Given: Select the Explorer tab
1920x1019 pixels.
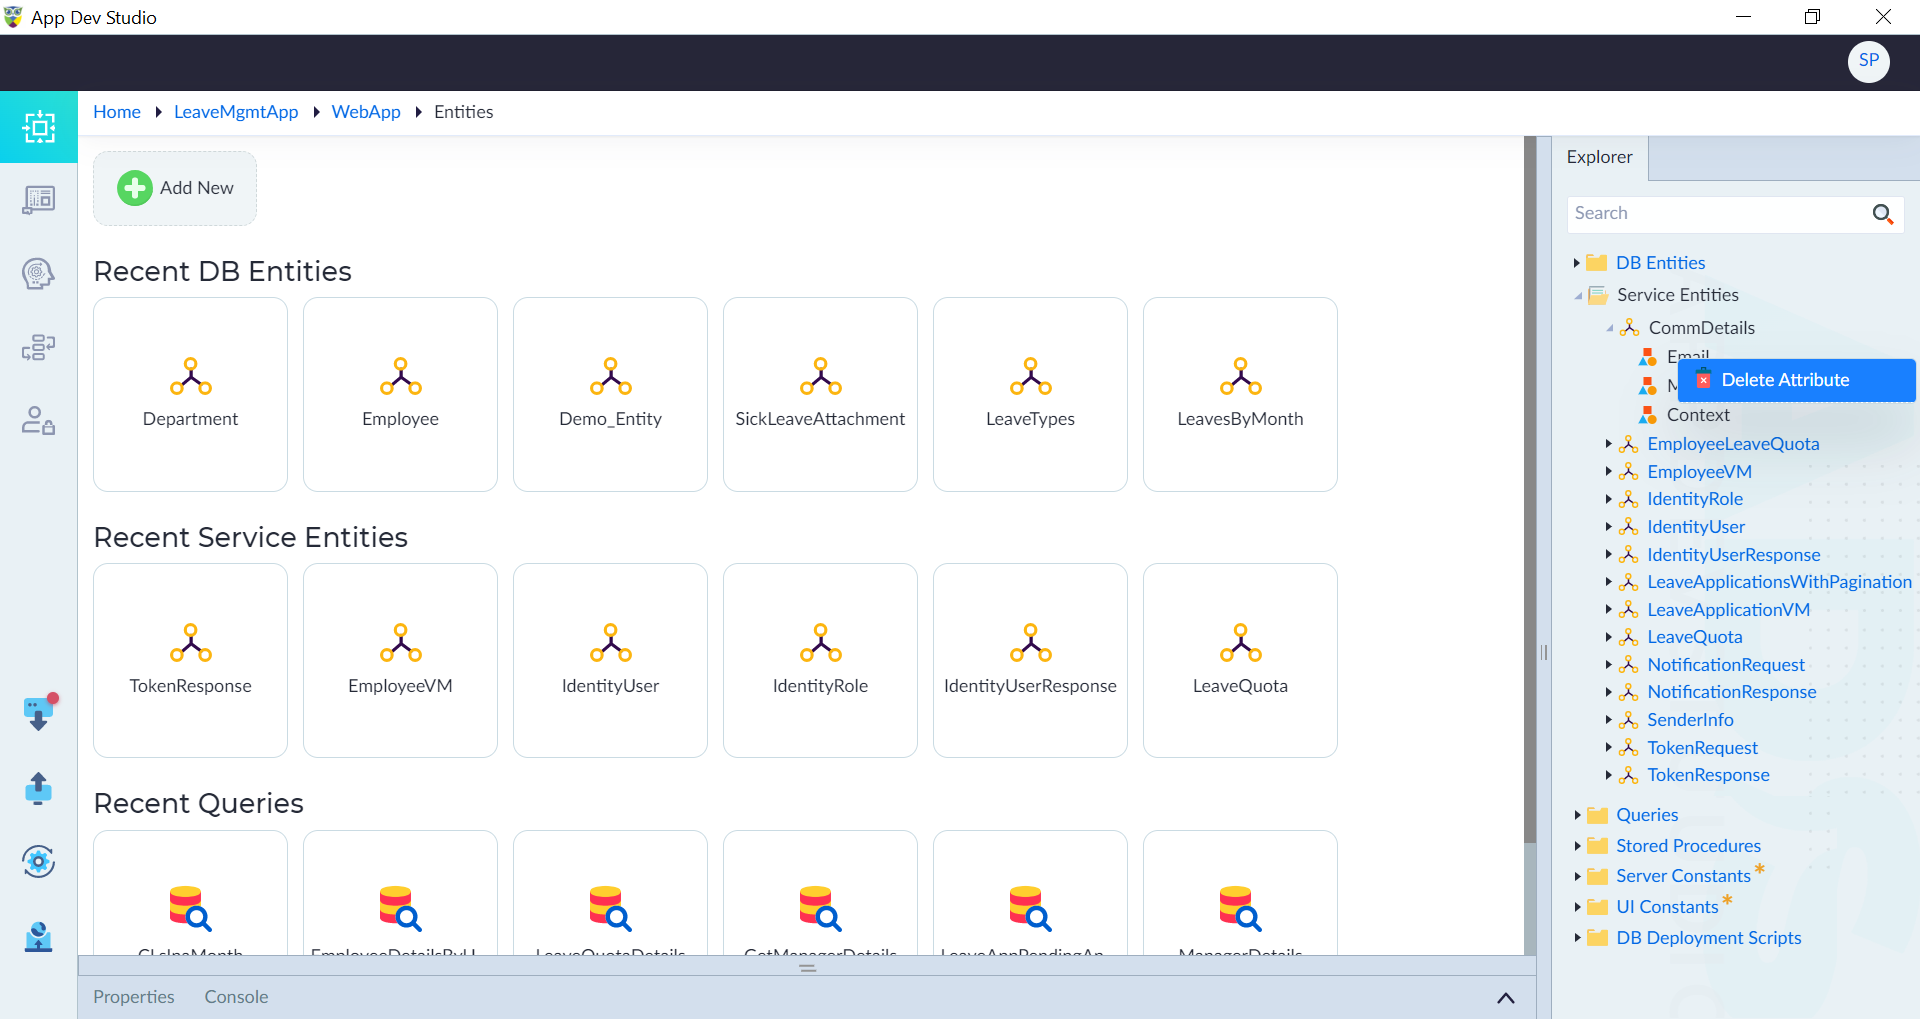Looking at the screenshot, I should tap(1599, 157).
